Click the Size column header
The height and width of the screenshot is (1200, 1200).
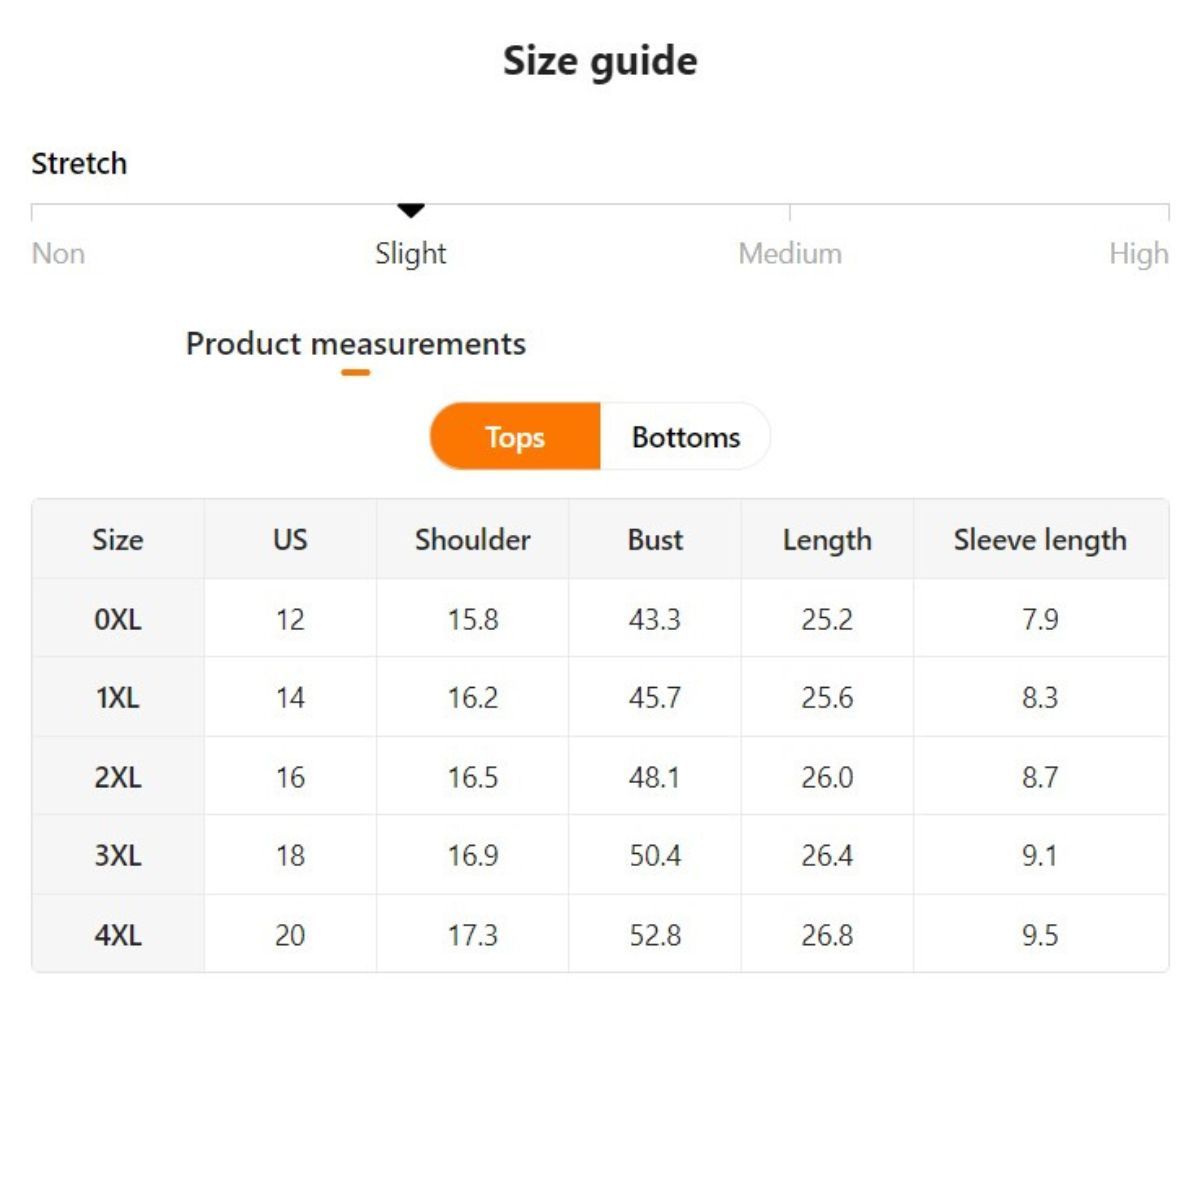pyautogui.click(x=118, y=540)
